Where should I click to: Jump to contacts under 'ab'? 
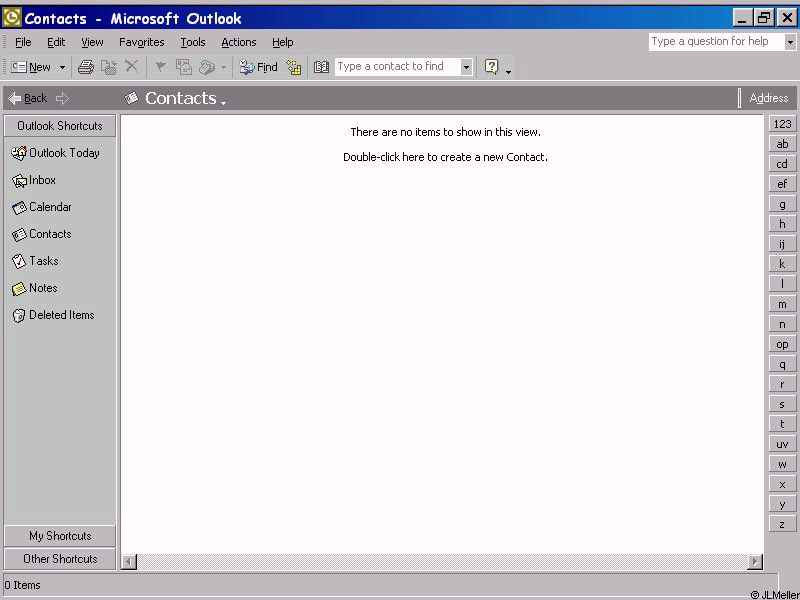point(782,144)
